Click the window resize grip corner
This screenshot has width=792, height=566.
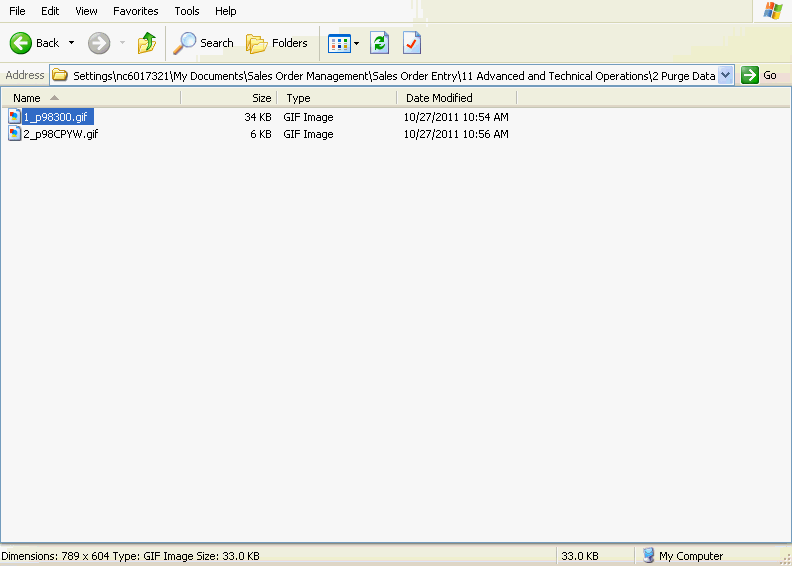pyautogui.click(x=786, y=559)
